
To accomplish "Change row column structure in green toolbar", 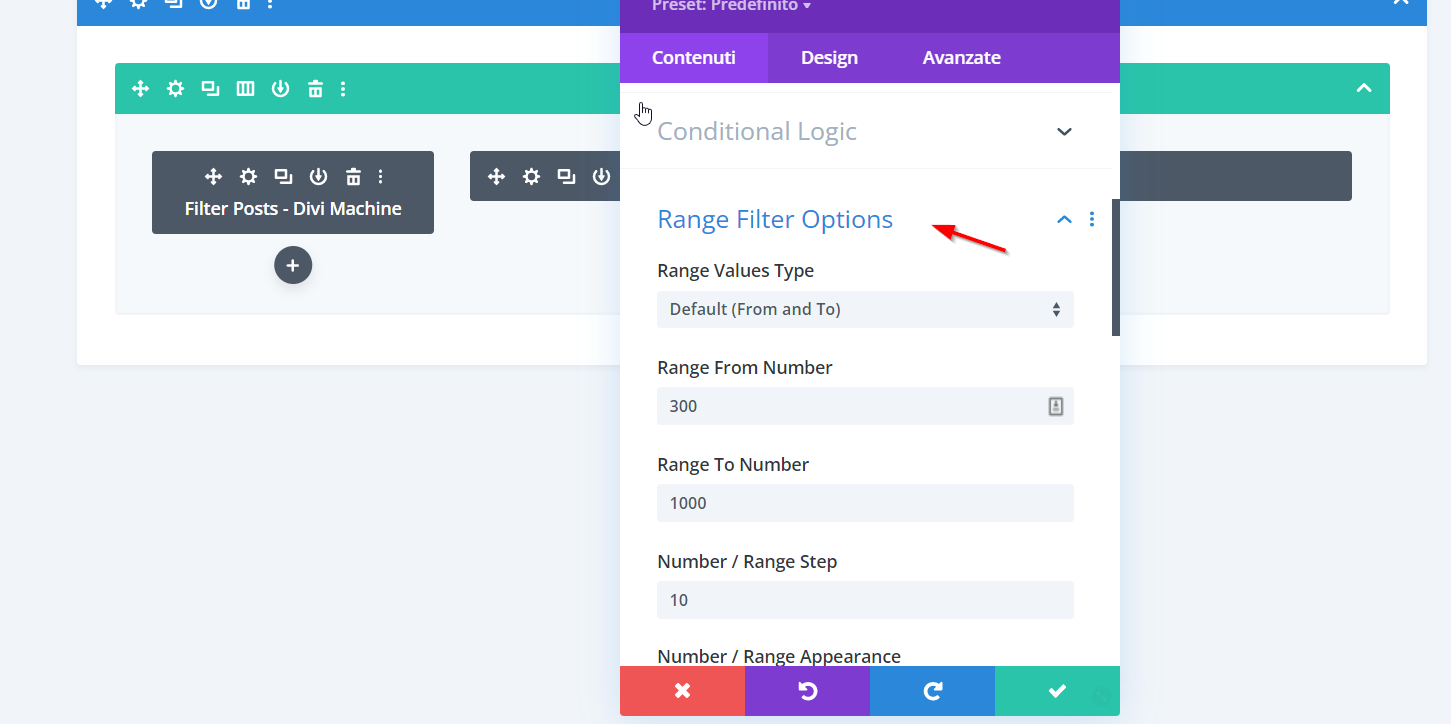I will click(245, 89).
